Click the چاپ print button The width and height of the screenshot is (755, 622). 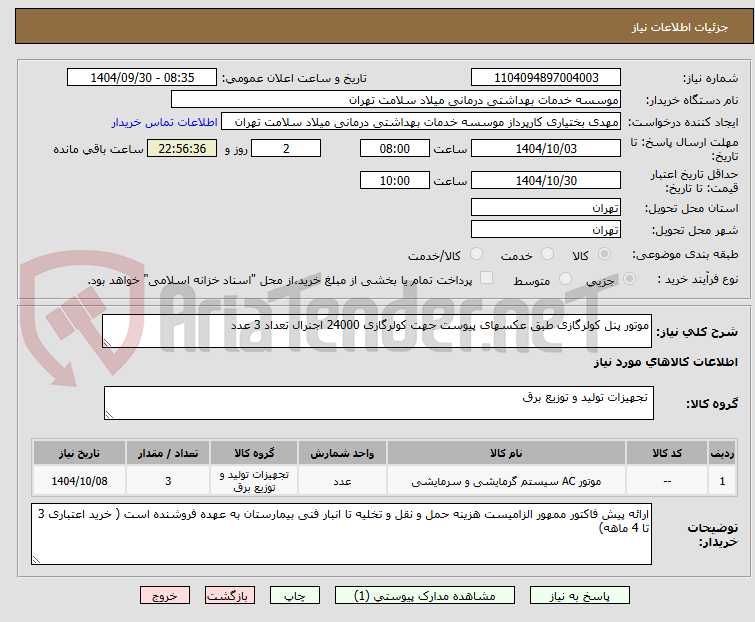(295, 596)
